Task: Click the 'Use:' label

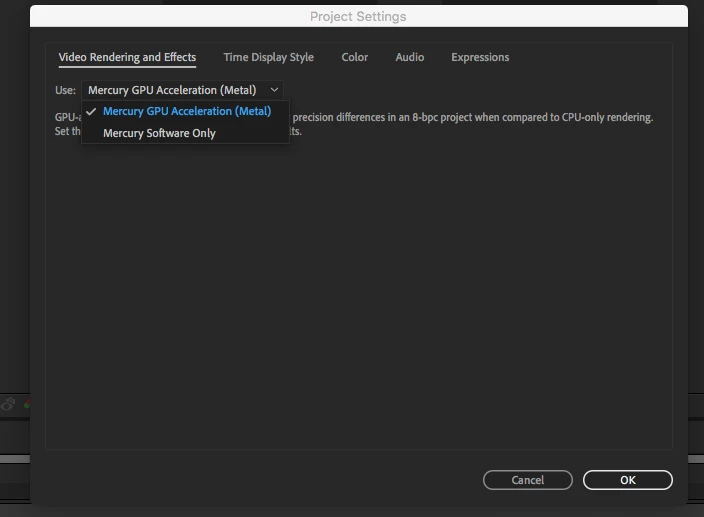Action: (x=65, y=90)
